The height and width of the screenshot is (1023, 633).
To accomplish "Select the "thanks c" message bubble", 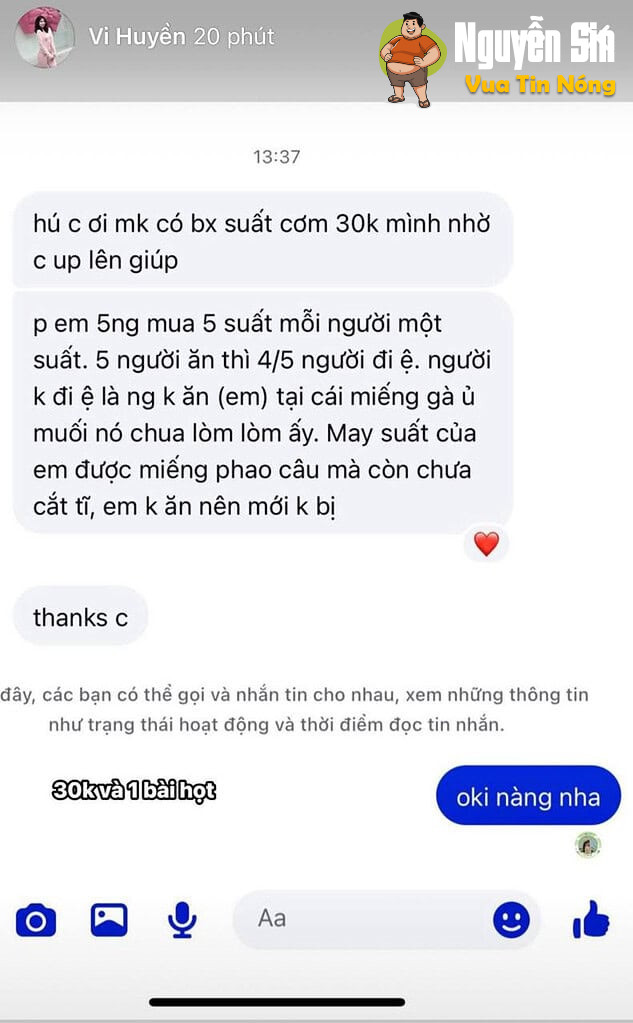I will coord(80,617).
